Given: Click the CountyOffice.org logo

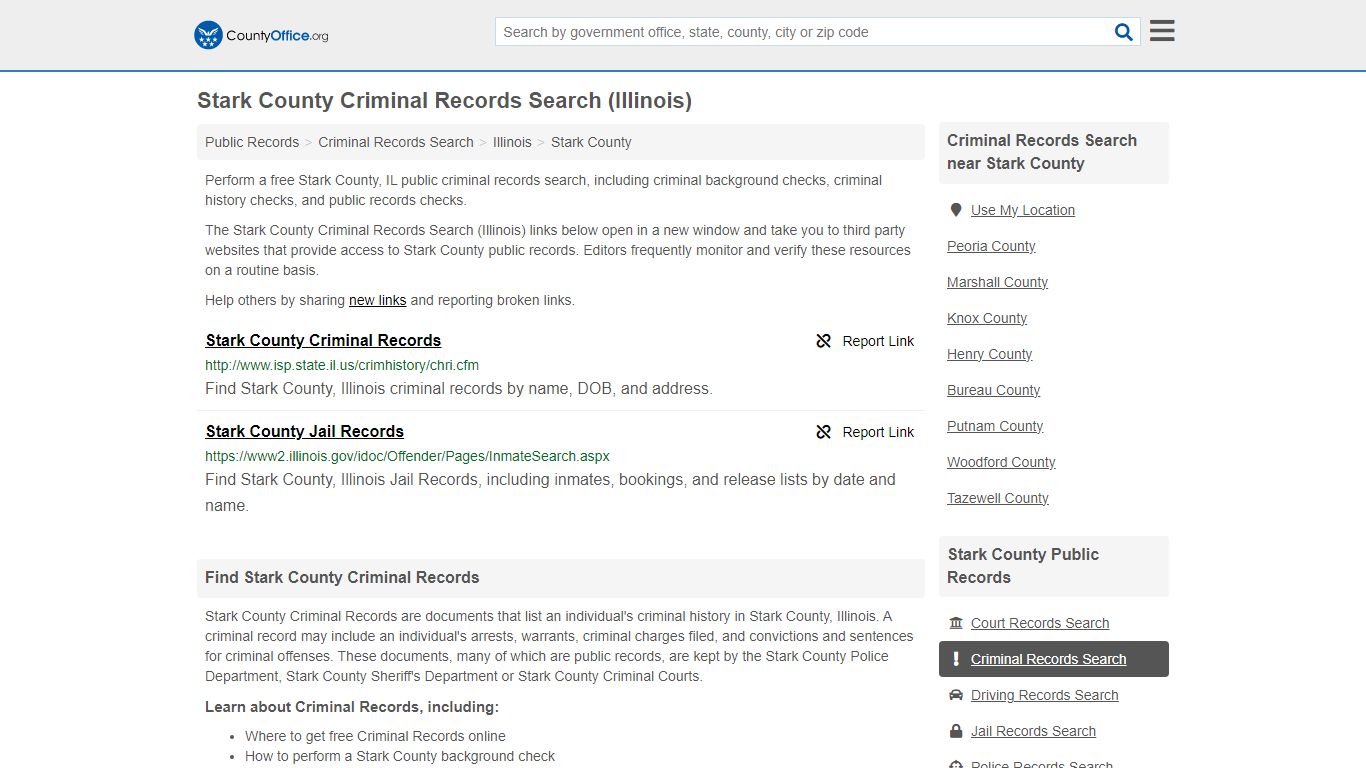Looking at the screenshot, I should pos(261,35).
